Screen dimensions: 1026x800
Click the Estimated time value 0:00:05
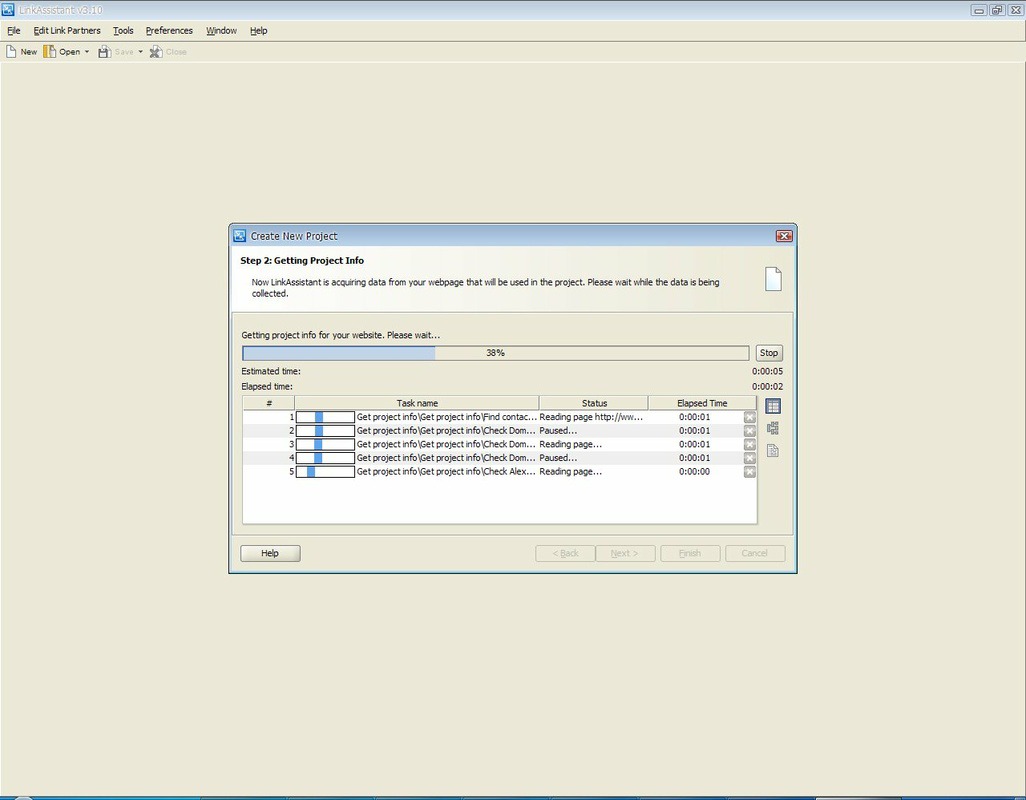coord(767,372)
